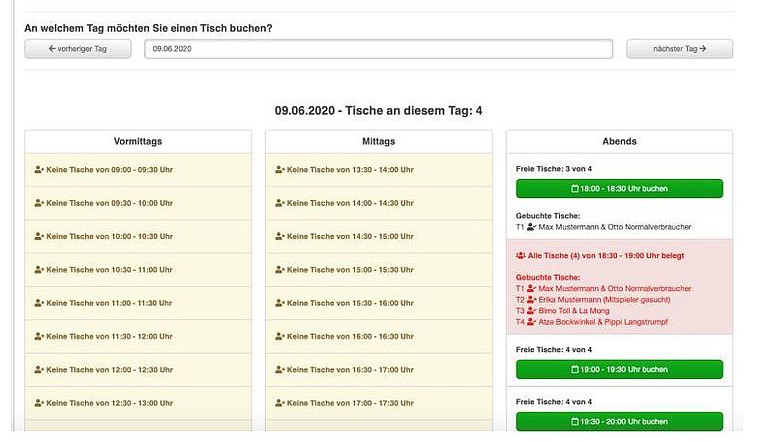
Task: Book the 19:00 - 19:30 Uhr slot
Action: click(x=619, y=369)
